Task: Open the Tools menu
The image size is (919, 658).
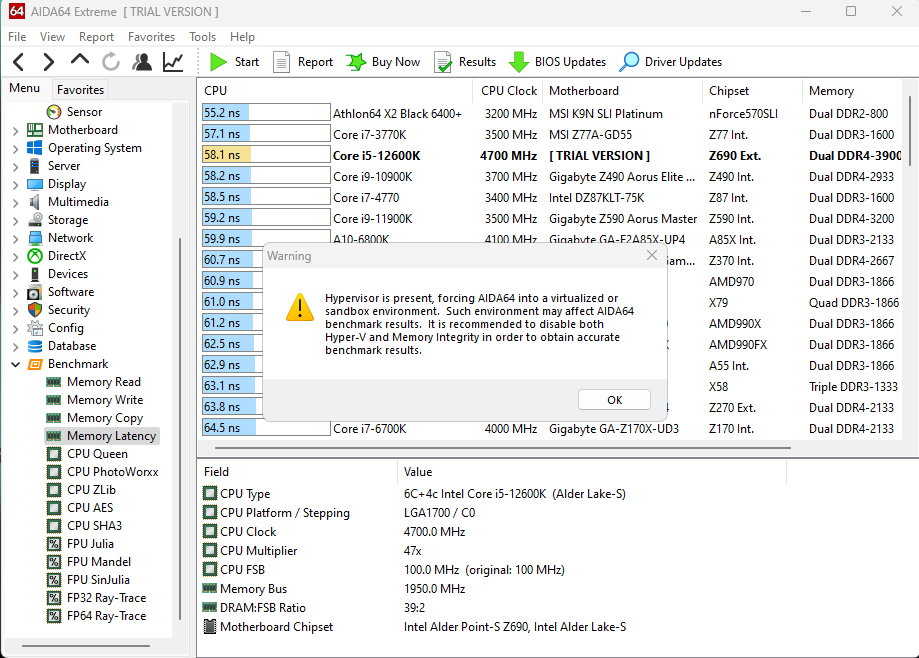Action: point(202,36)
